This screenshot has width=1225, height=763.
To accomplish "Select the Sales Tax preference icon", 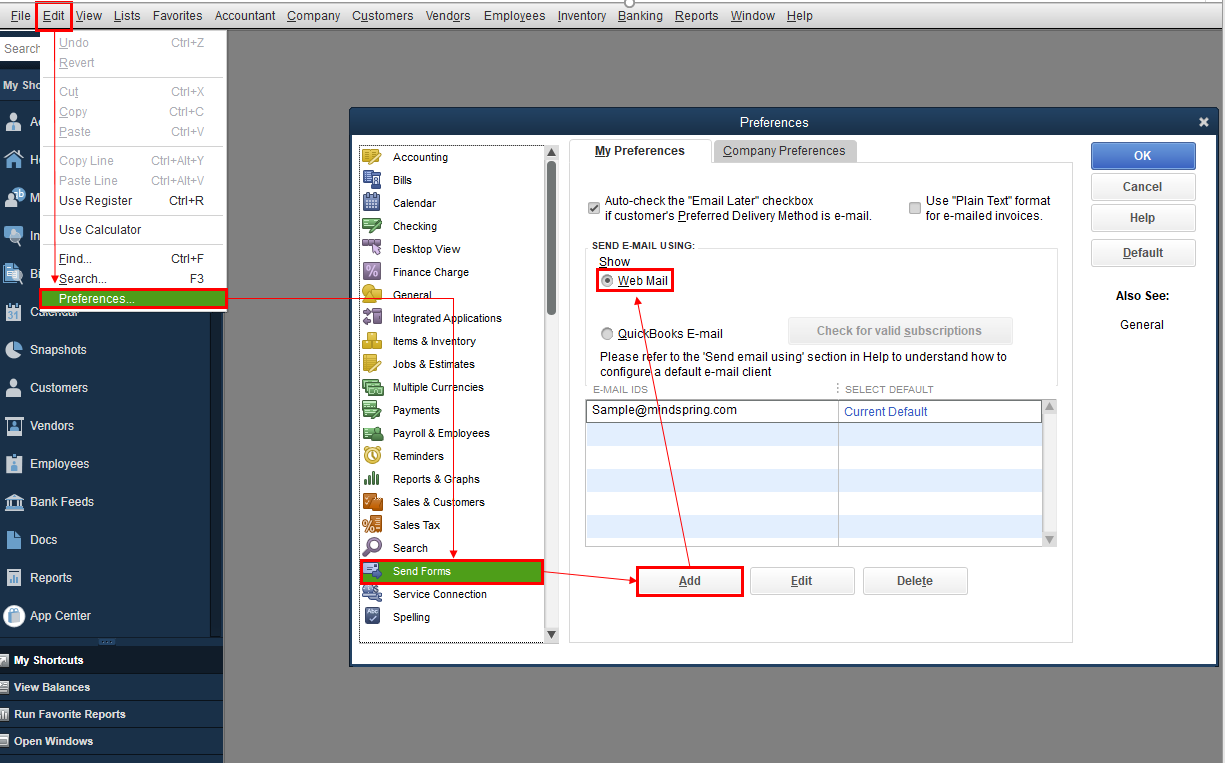I will click(x=372, y=525).
